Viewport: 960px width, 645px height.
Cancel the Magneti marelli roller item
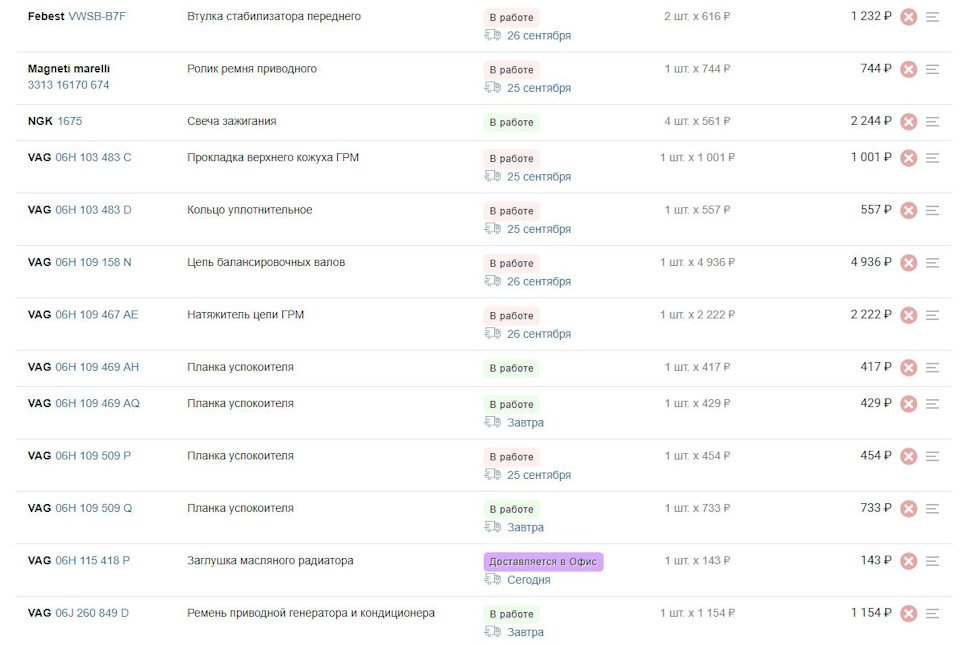[908, 69]
